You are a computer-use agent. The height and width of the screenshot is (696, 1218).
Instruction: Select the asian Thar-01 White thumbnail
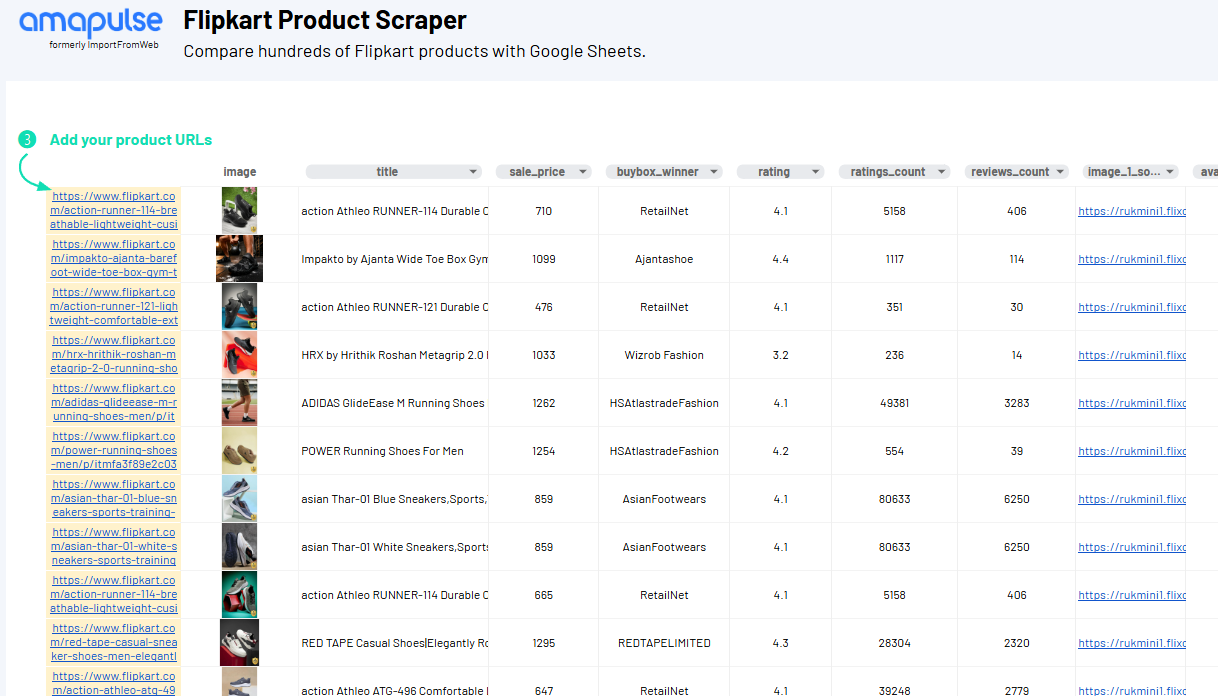click(239, 546)
